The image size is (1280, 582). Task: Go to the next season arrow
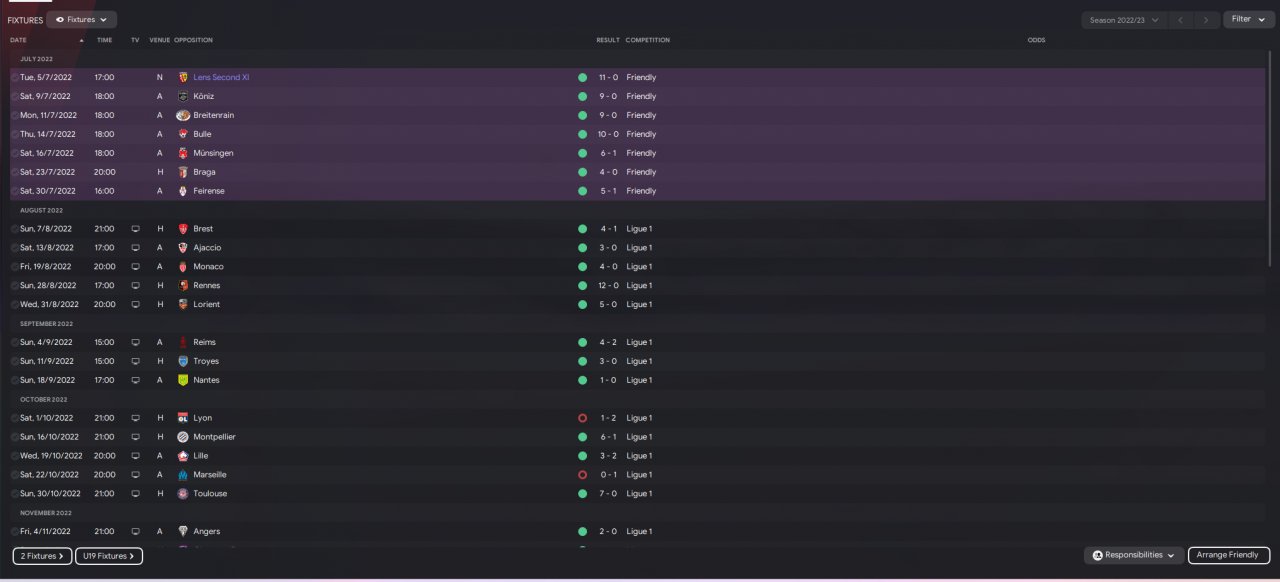point(1208,19)
